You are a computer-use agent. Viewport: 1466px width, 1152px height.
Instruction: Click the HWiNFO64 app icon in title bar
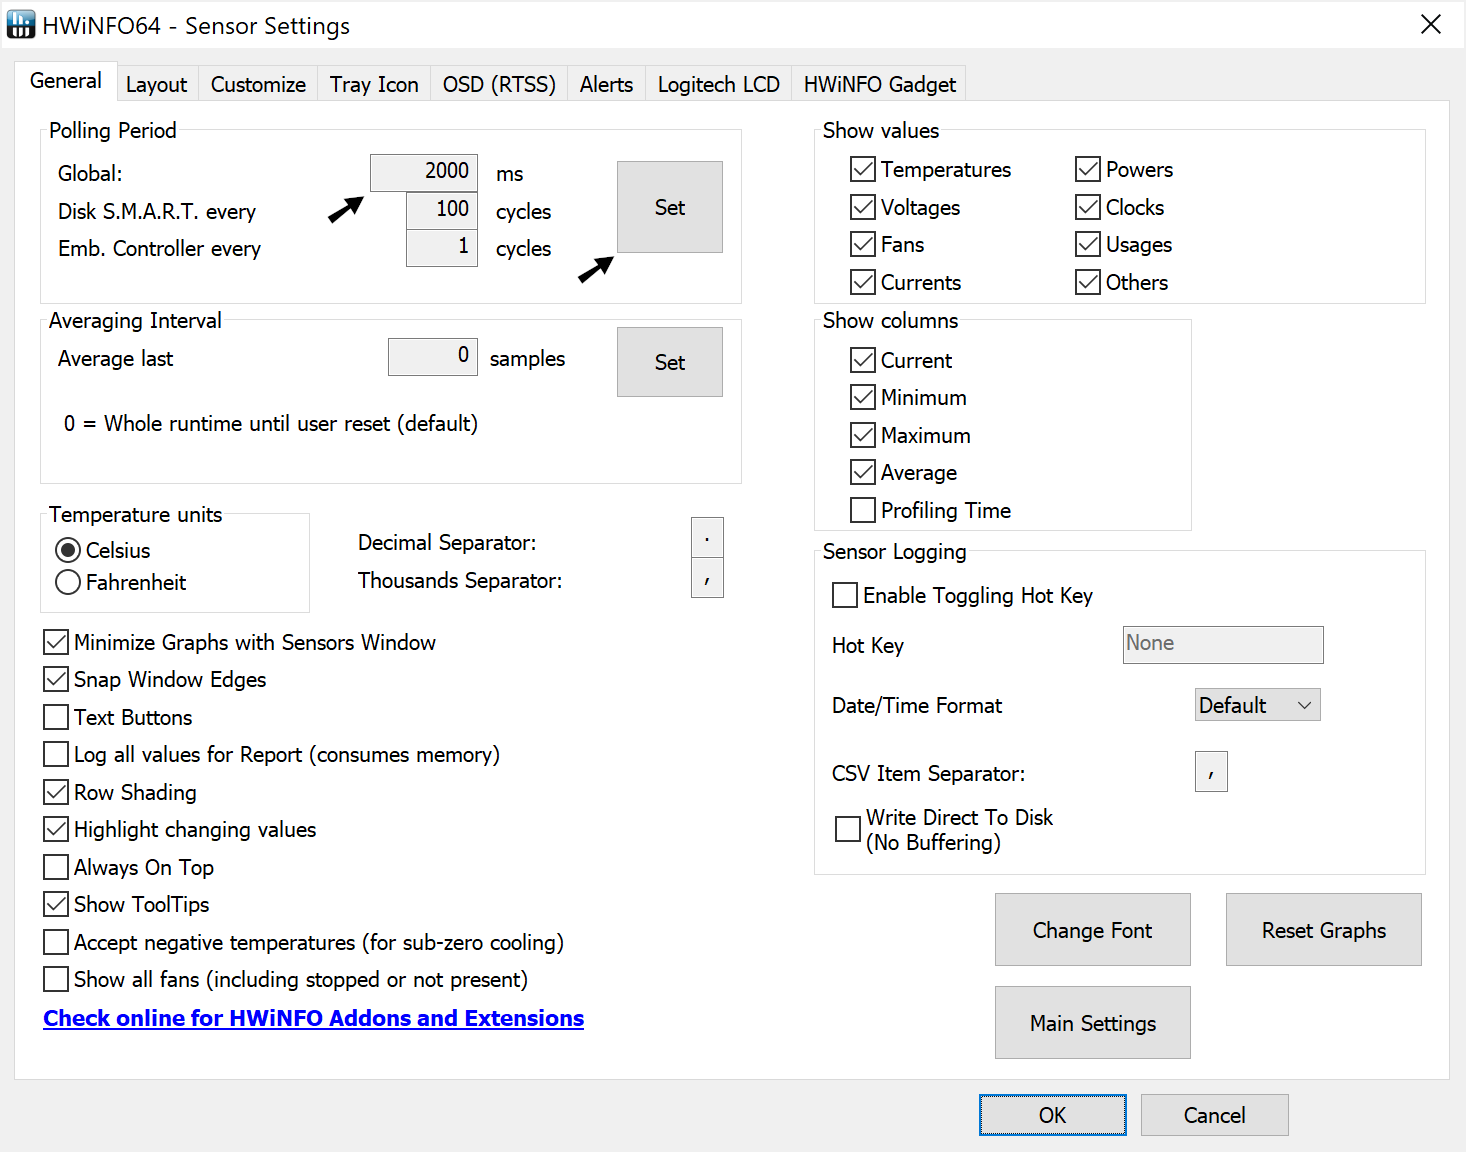click(20, 24)
